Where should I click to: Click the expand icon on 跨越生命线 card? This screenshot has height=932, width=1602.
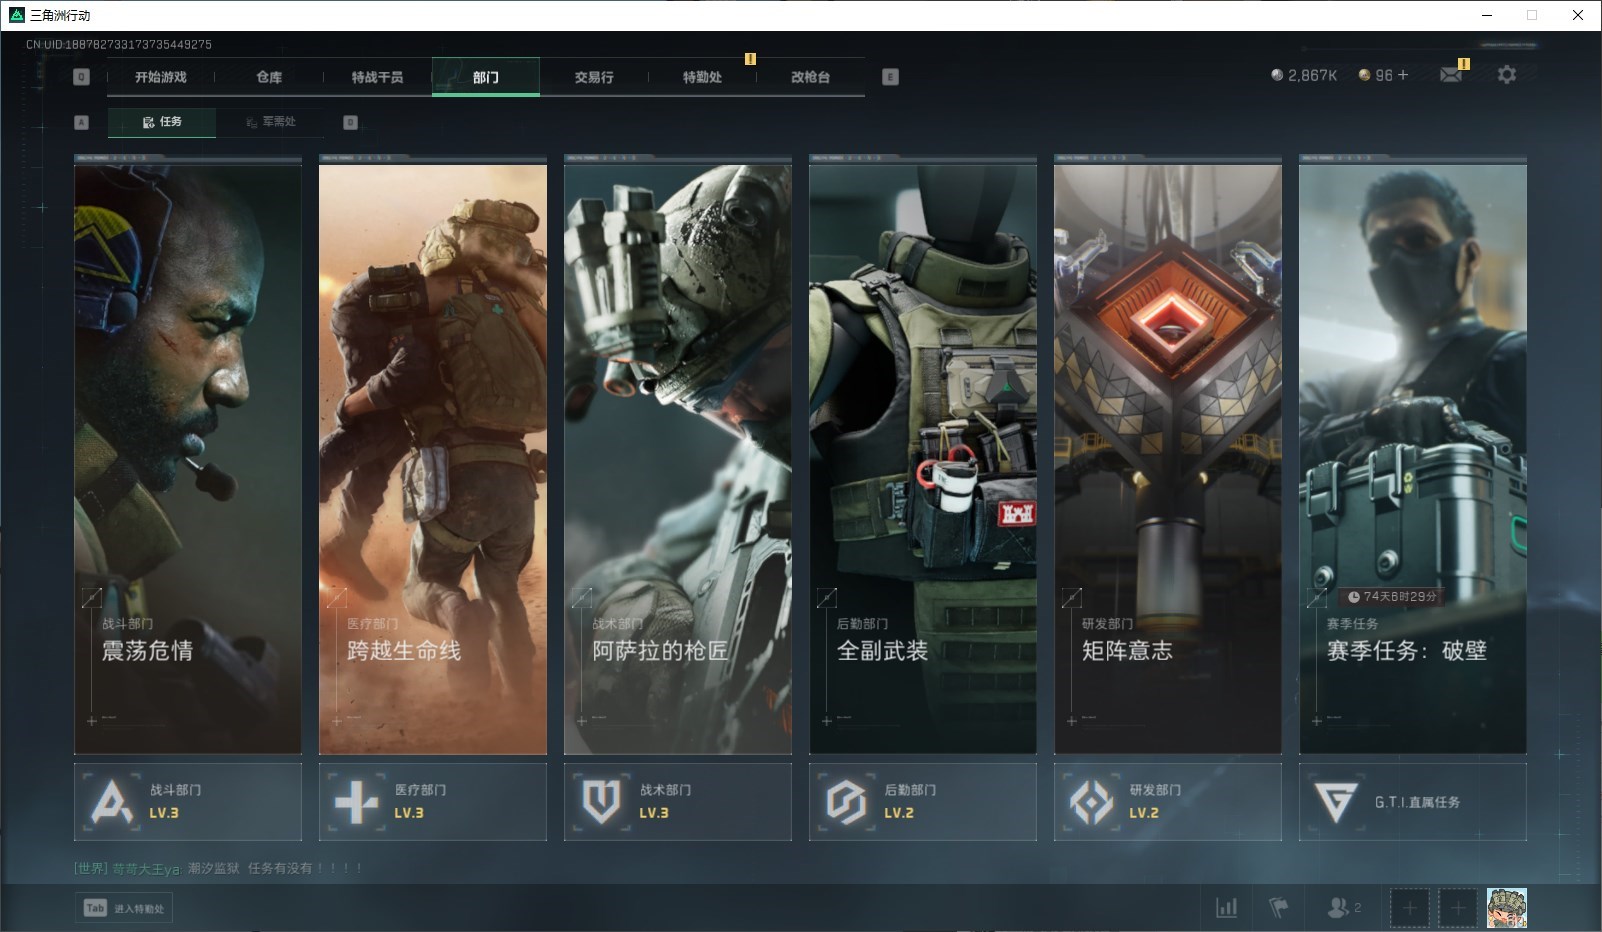pos(337,598)
